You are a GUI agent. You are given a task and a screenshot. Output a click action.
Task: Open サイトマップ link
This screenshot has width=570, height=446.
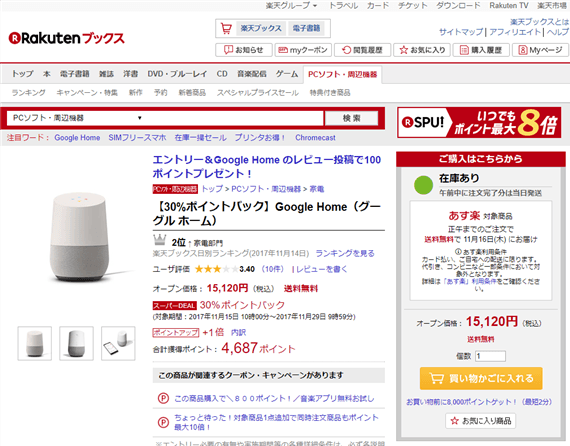tap(461, 32)
